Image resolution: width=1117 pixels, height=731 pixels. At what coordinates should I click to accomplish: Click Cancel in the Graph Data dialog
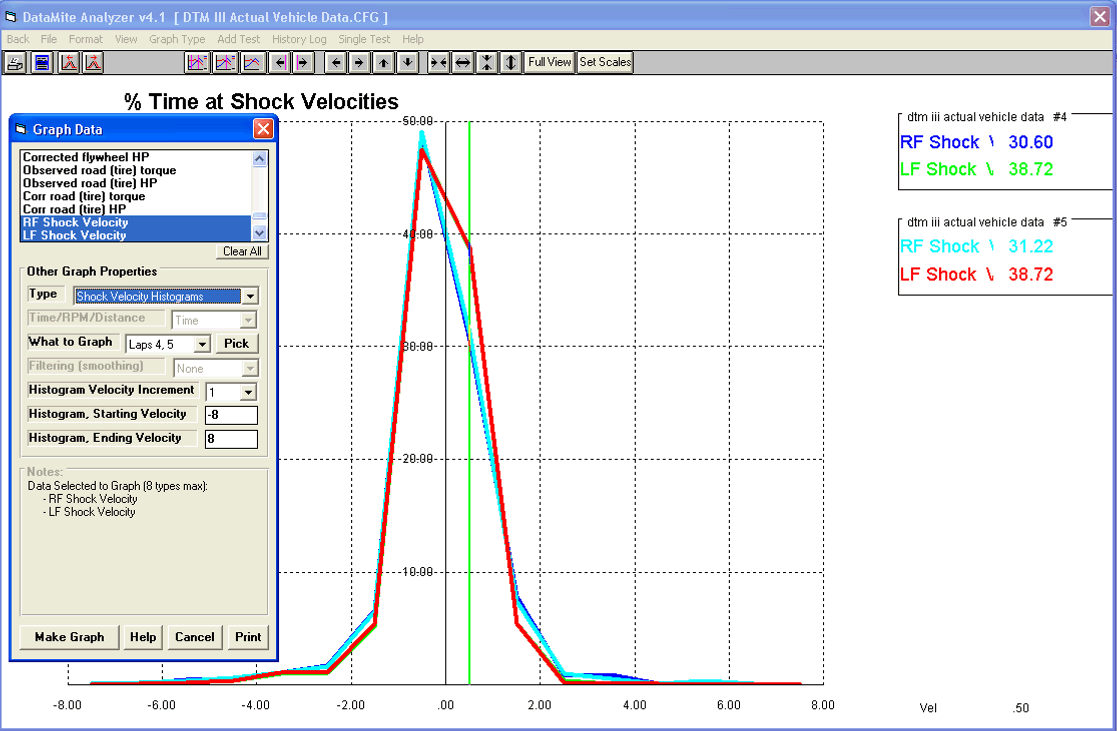(194, 637)
